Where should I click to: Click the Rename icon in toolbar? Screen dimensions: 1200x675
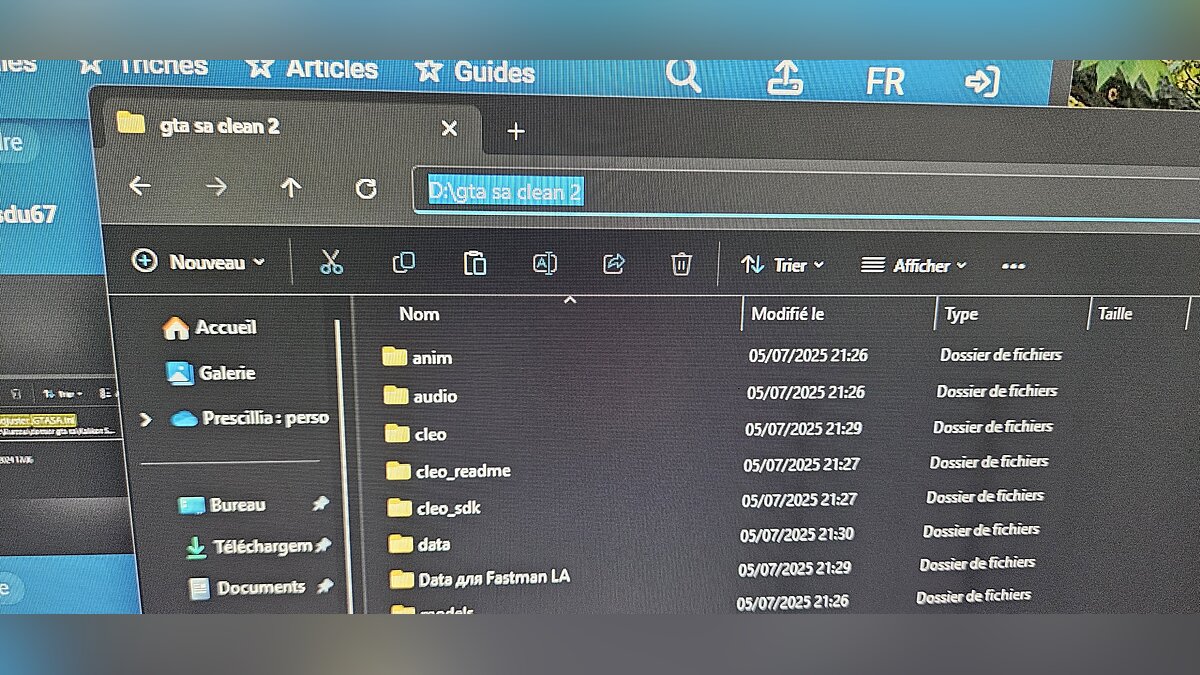tap(544, 264)
